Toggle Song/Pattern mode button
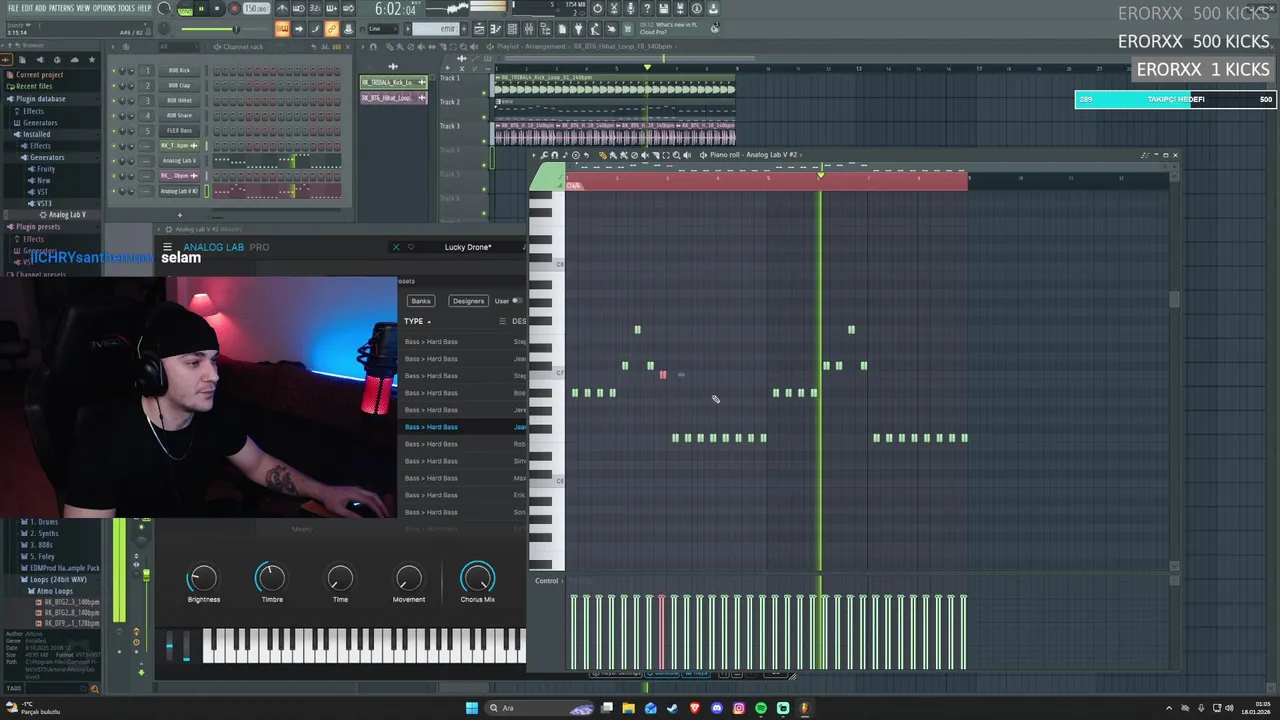Viewport: 1280px width, 720px height. point(185,9)
